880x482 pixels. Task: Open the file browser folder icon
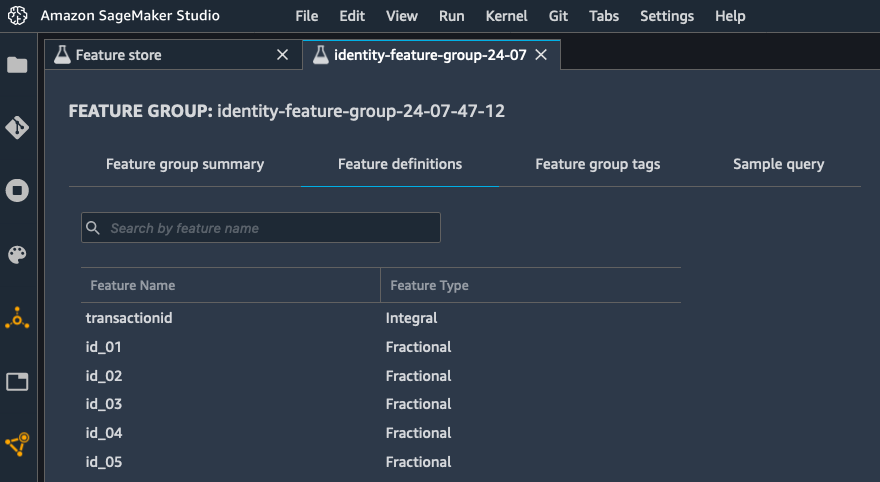click(x=17, y=65)
